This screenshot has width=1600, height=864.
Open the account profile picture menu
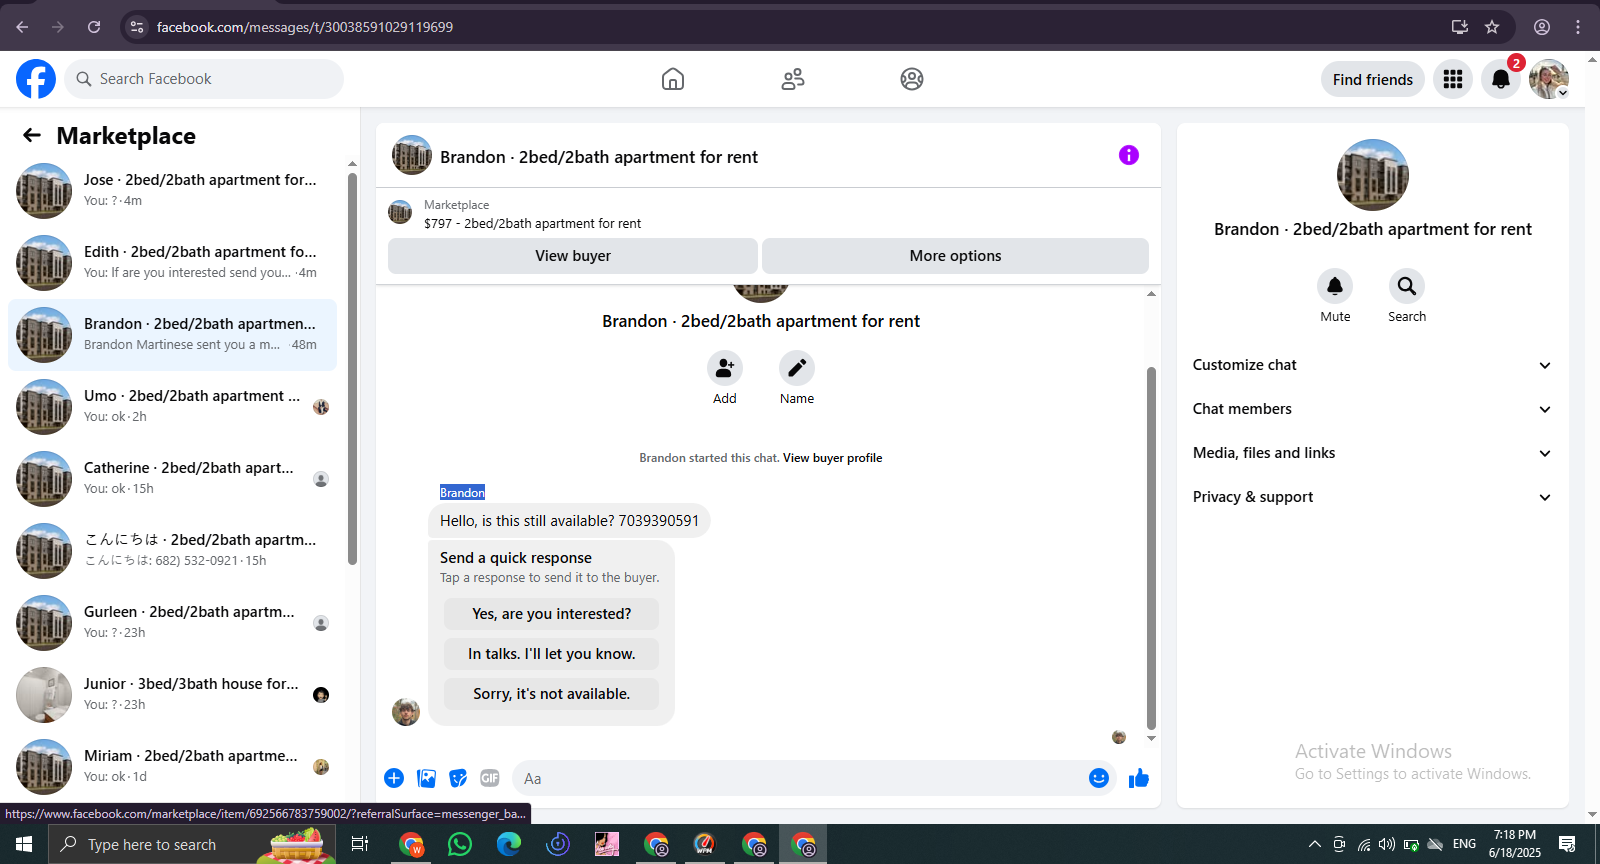tap(1549, 79)
